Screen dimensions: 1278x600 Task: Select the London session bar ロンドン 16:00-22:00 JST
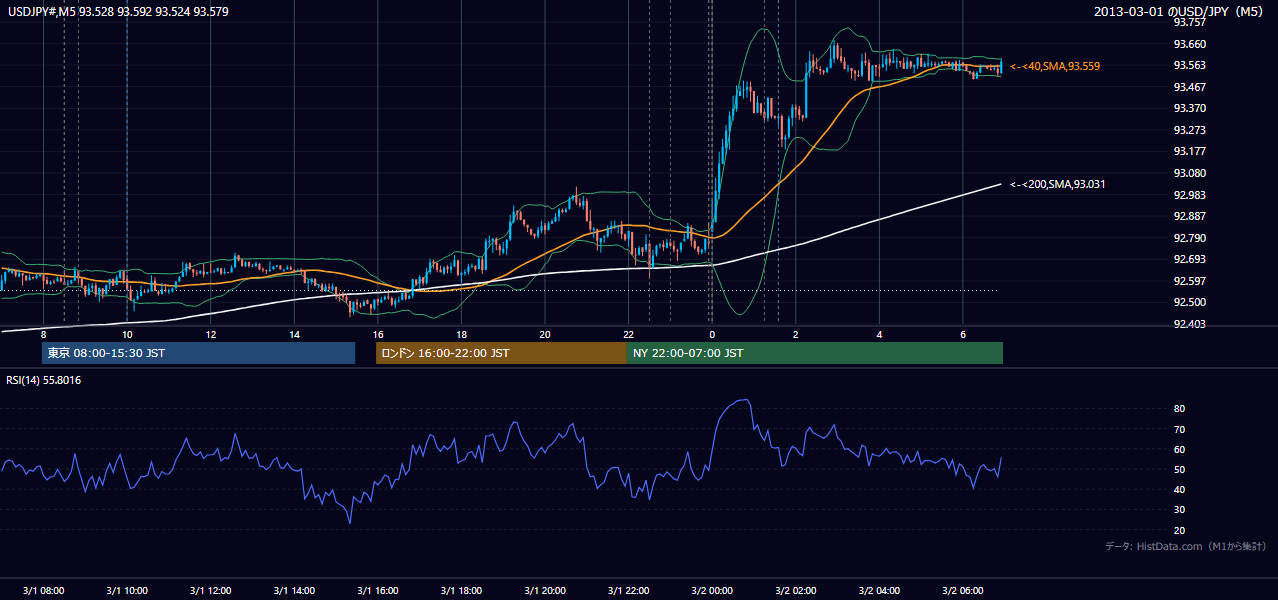coord(501,353)
